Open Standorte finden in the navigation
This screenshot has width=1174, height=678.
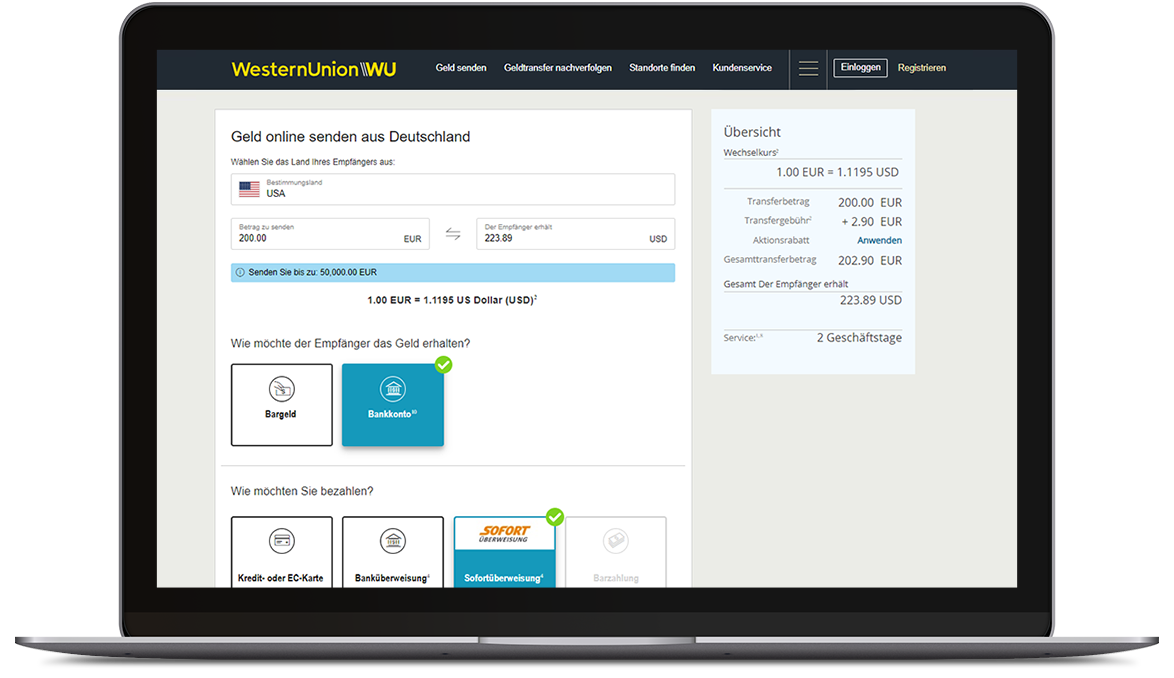(662, 68)
